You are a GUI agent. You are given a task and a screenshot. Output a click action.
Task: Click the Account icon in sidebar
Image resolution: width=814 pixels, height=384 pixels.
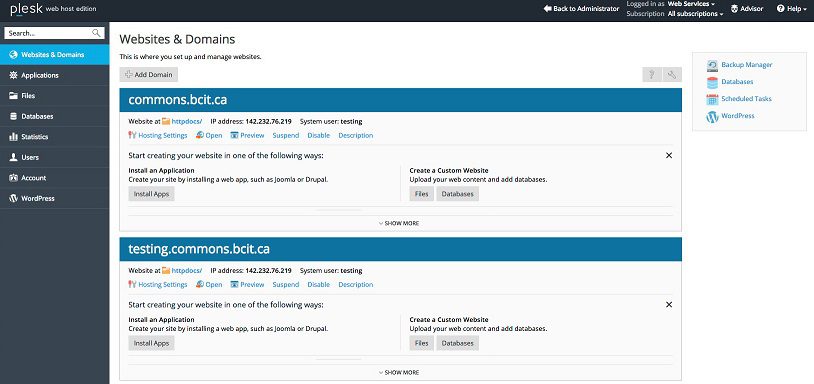pos(13,177)
